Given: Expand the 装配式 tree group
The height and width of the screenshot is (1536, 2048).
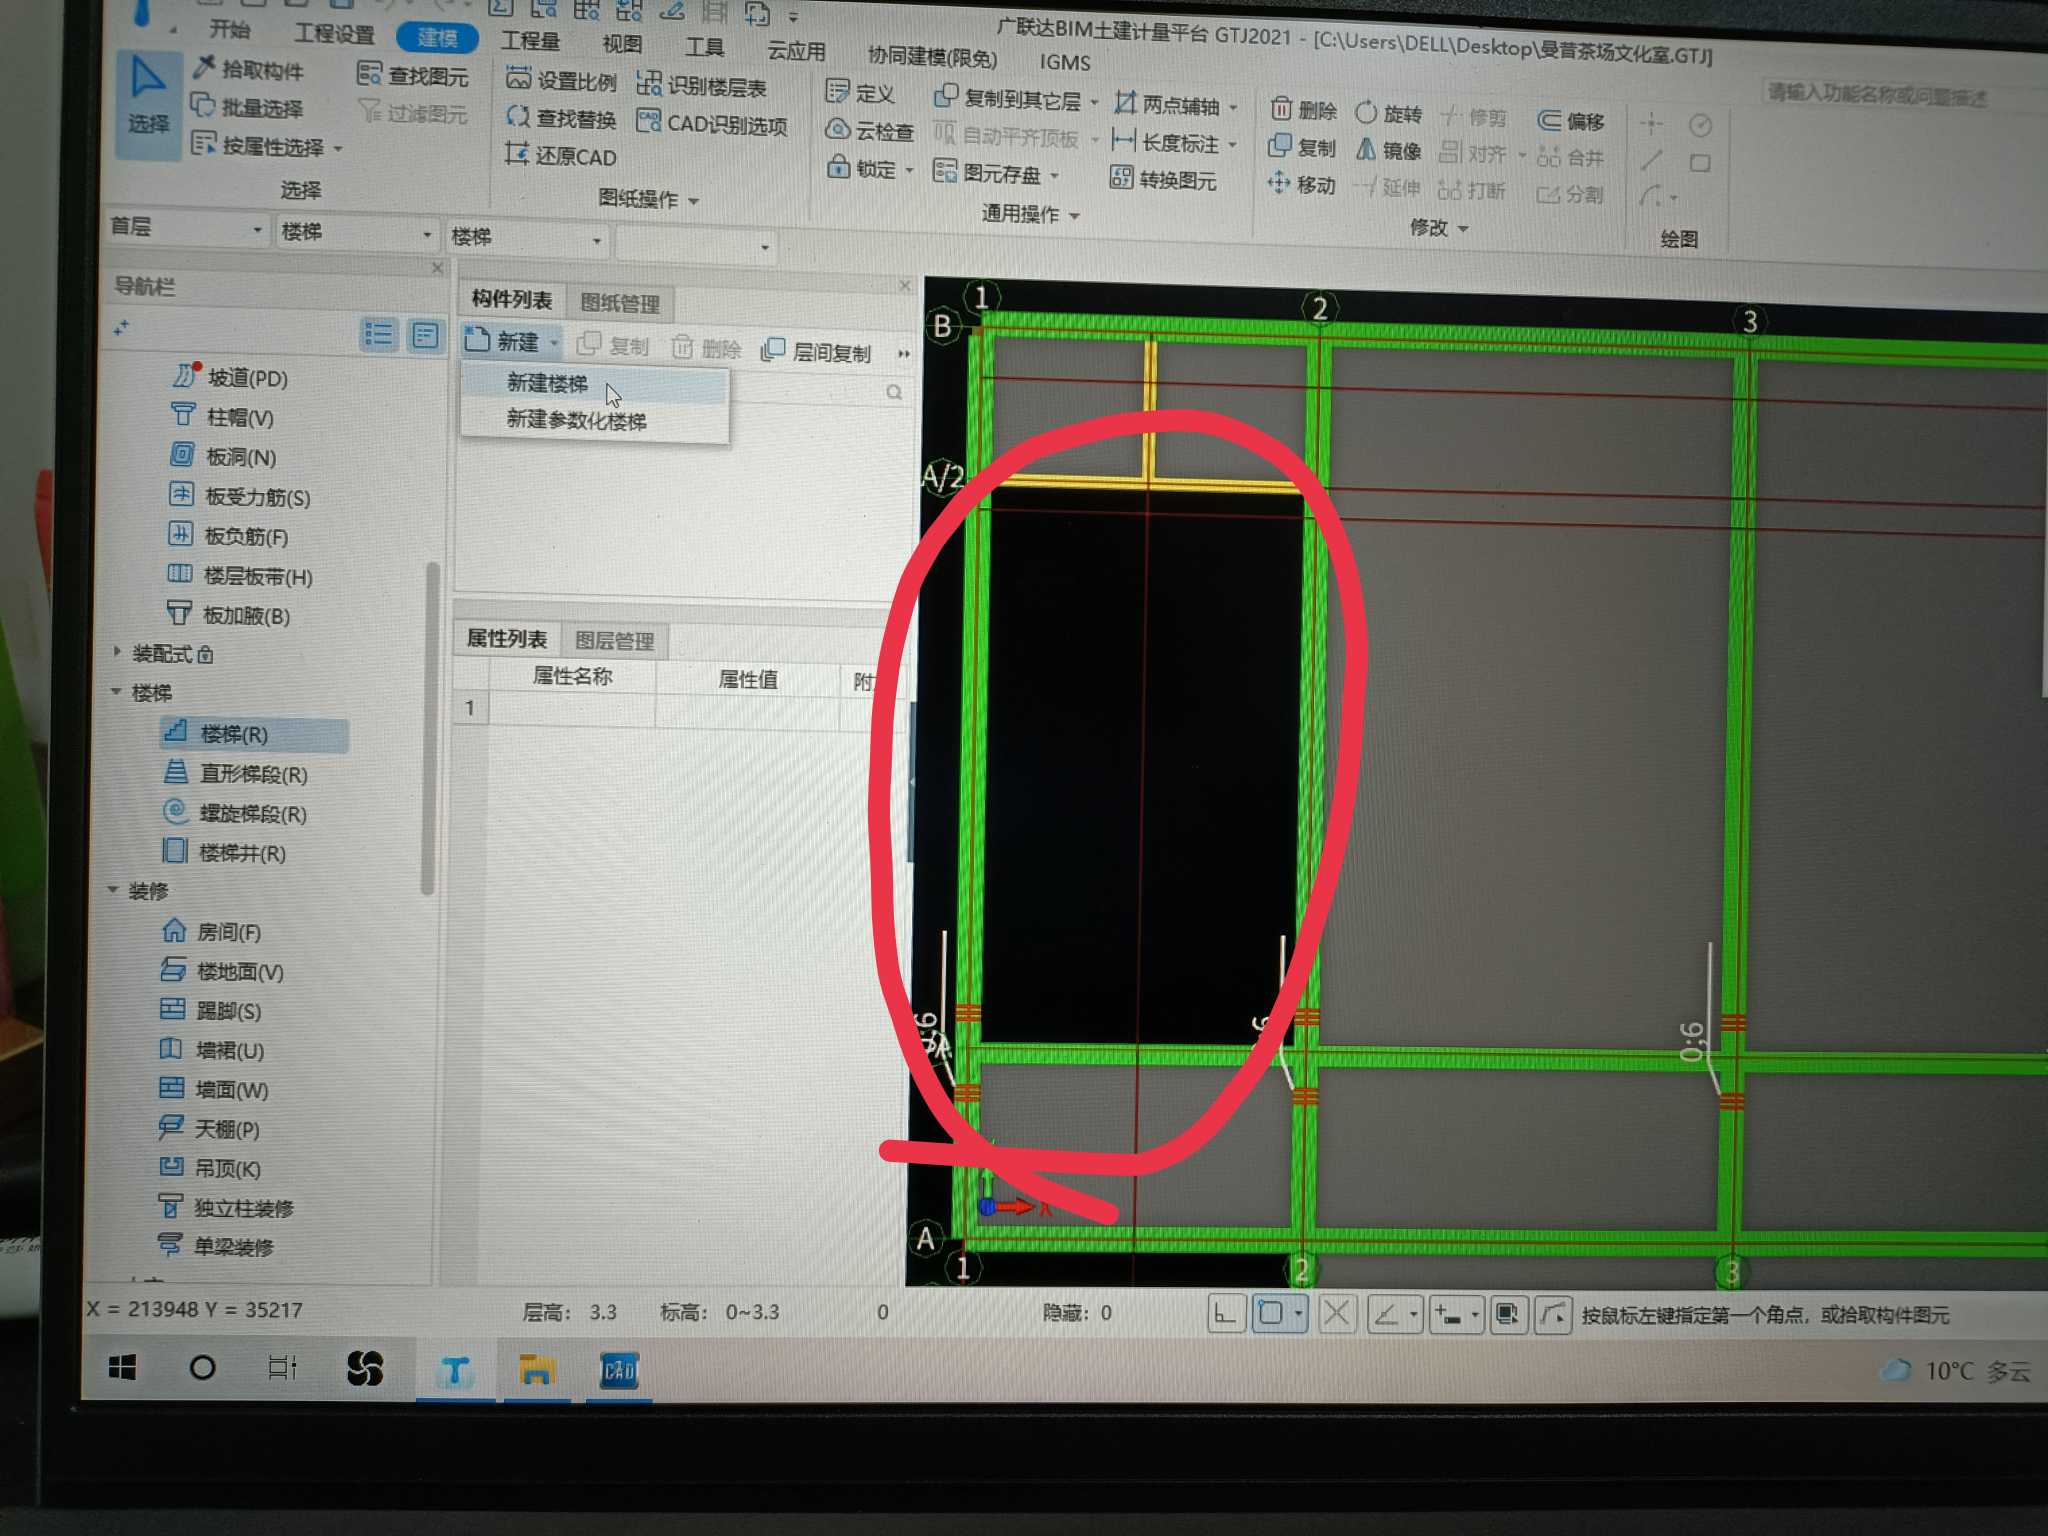Looking at the screenshot, I should [x=117, y=652].
